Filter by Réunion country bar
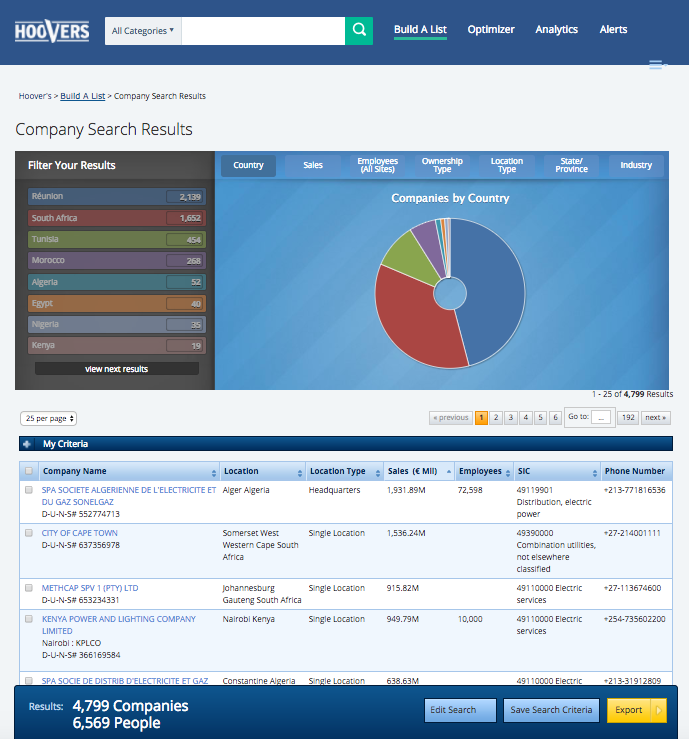Viewport: 689px width, 739px height. [116, 197]
